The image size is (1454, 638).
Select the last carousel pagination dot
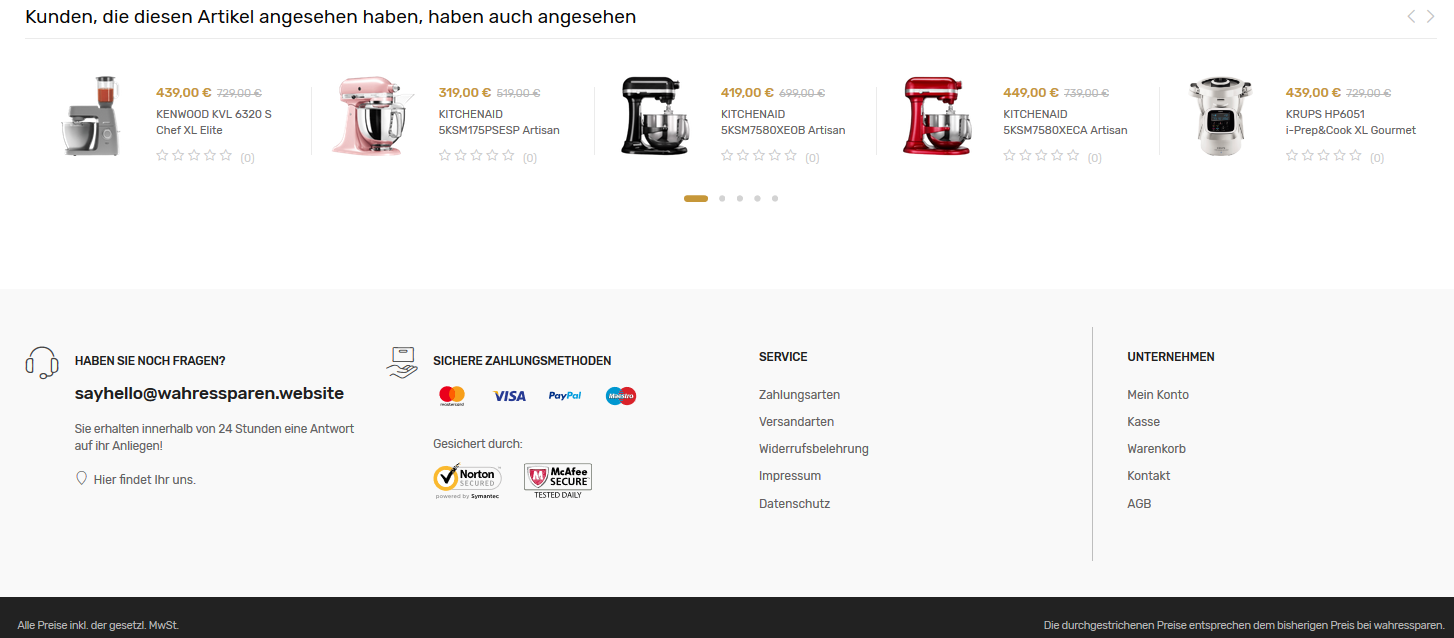click(775, 198)
